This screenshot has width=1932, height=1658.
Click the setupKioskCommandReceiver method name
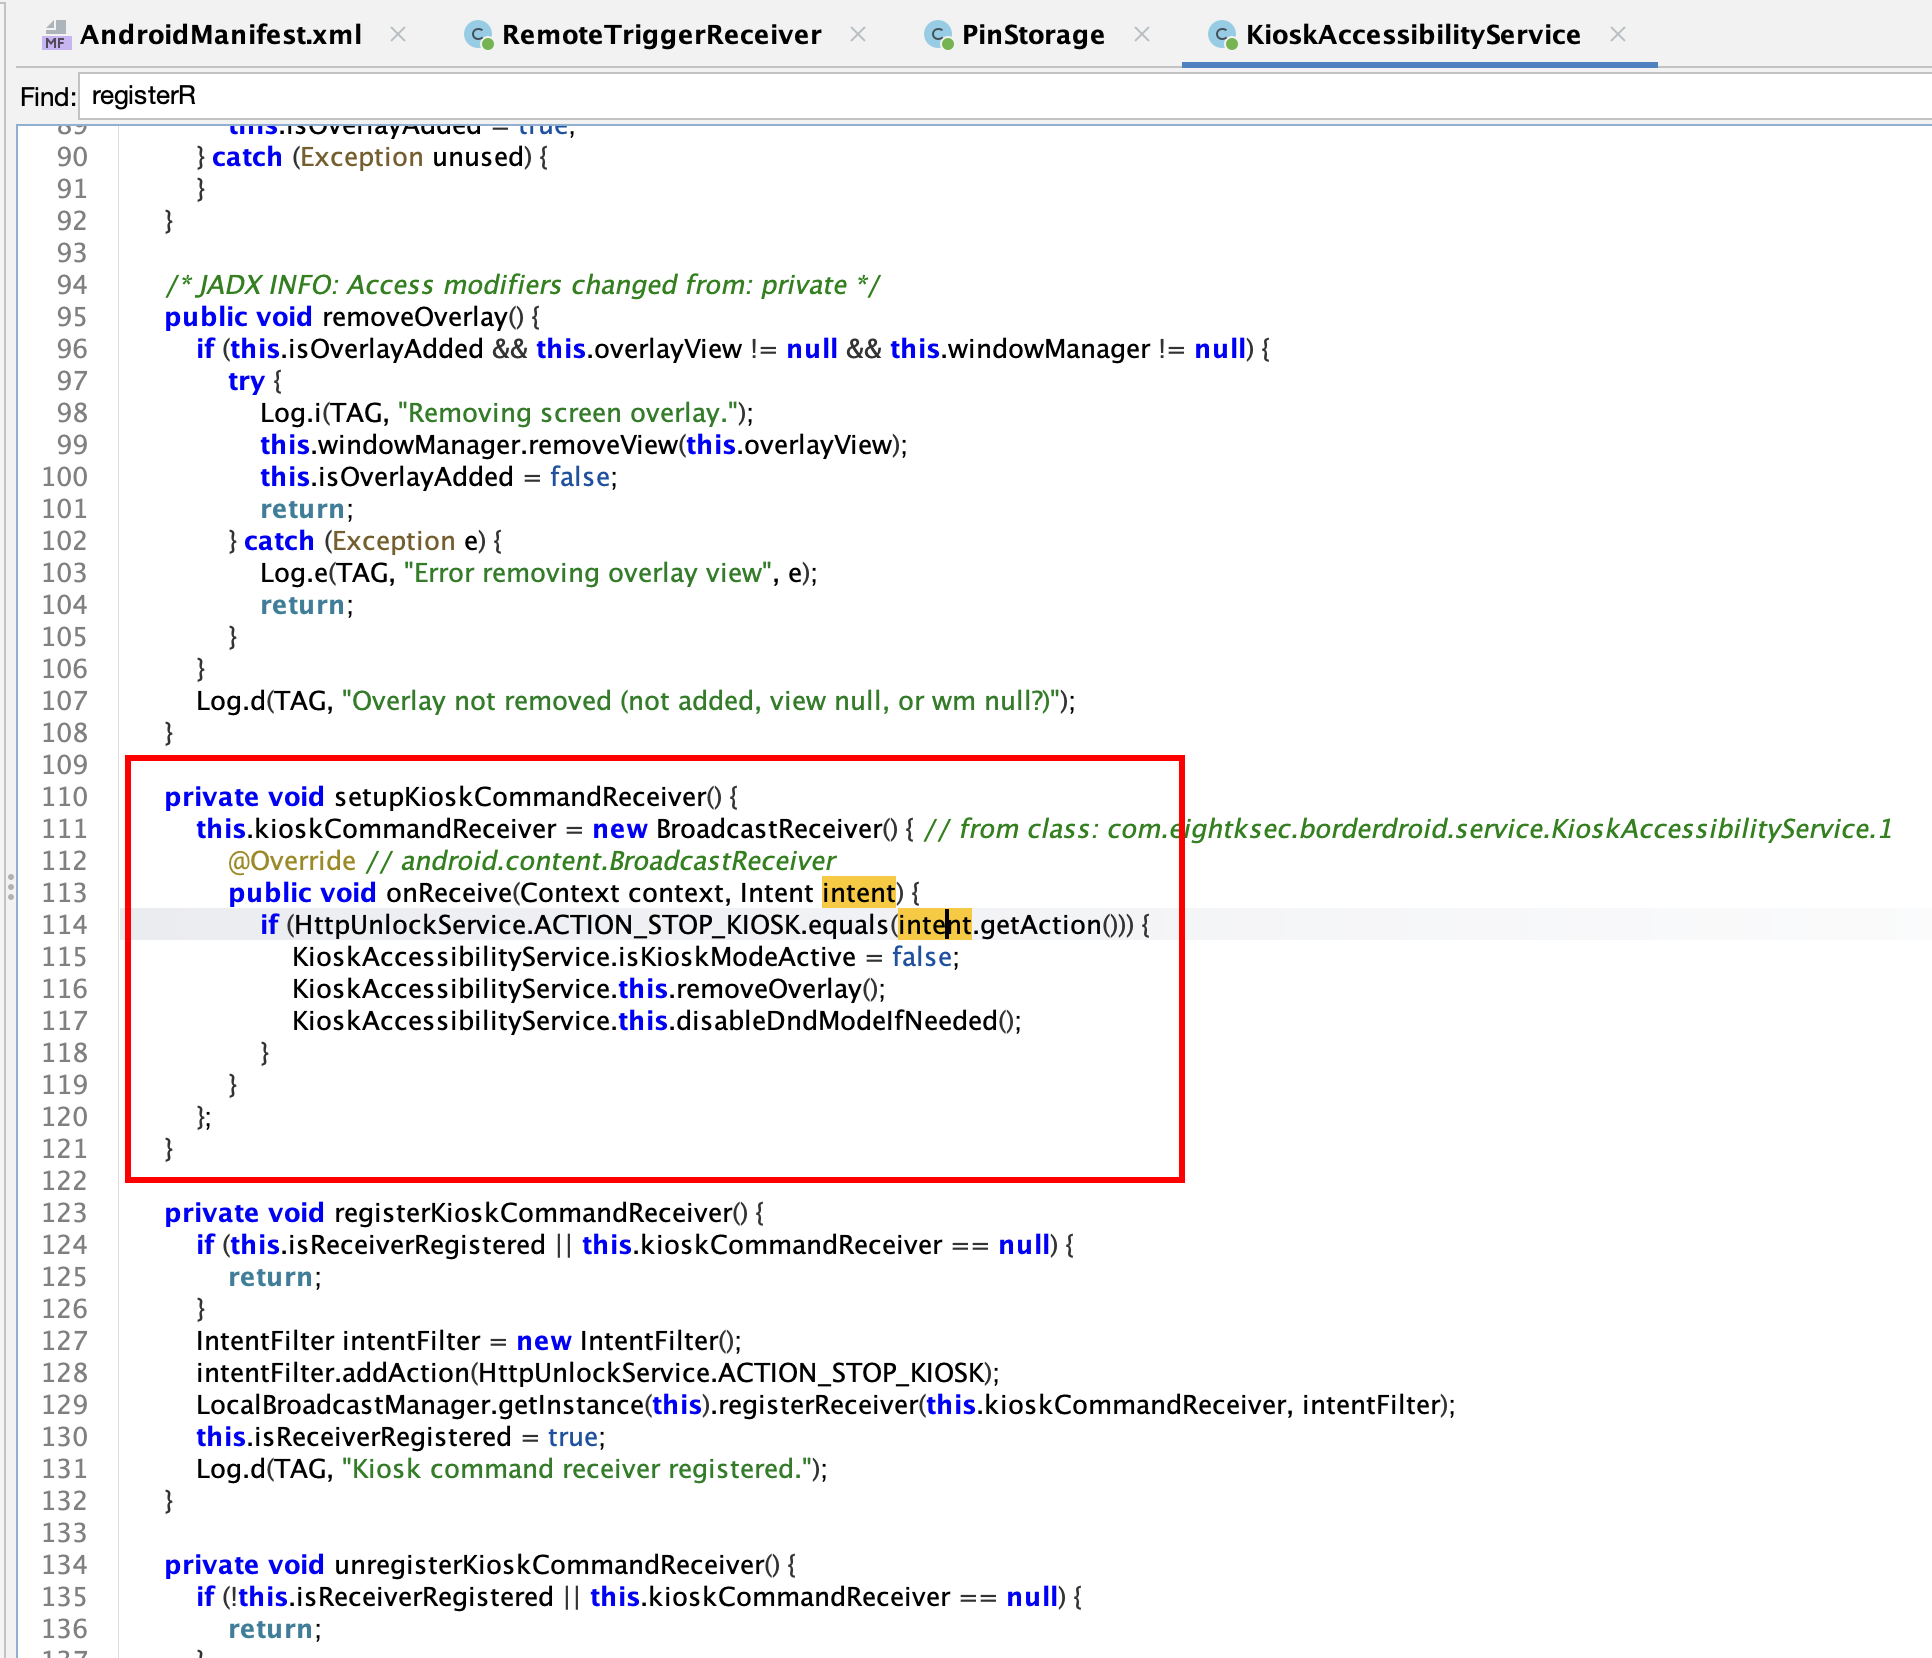point(520,797)
